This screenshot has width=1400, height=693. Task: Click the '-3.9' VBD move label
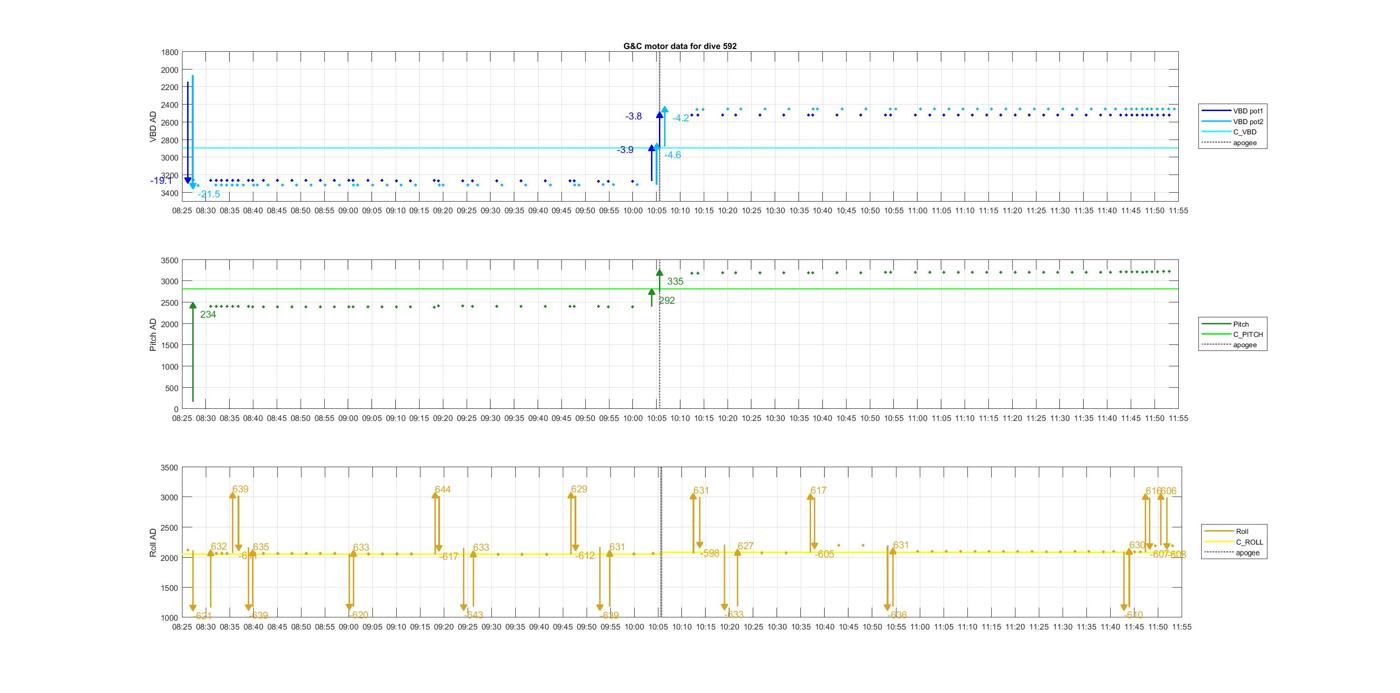coord(625,150)
